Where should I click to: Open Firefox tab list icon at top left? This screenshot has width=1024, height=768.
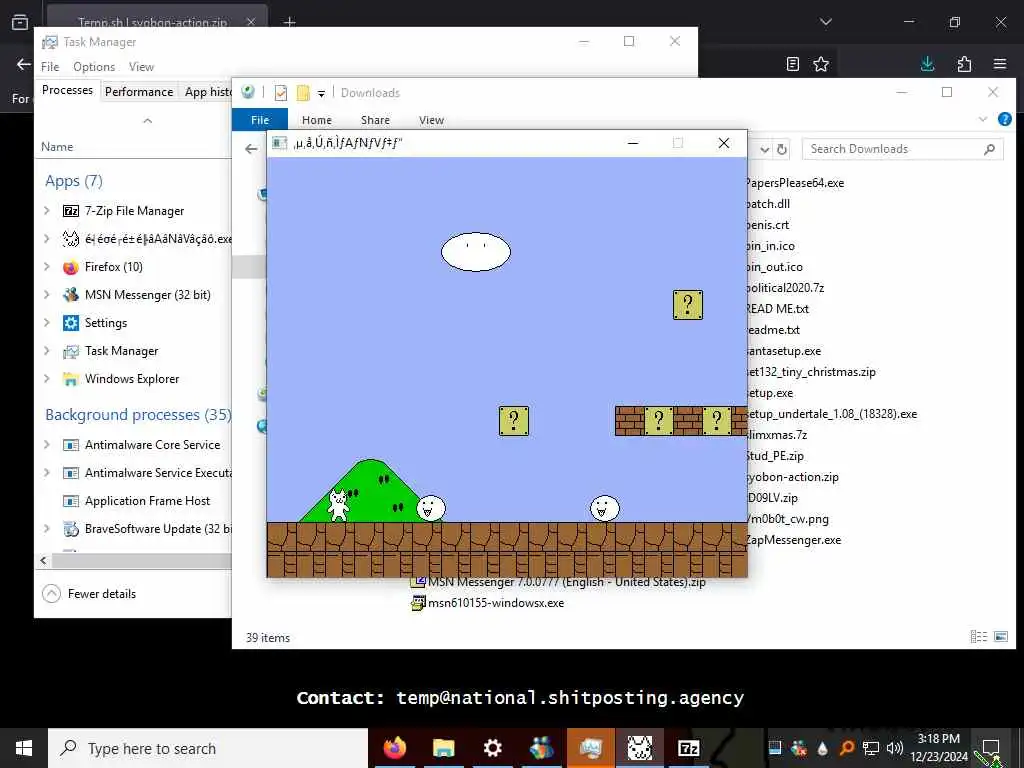click(x=20, y=22)
